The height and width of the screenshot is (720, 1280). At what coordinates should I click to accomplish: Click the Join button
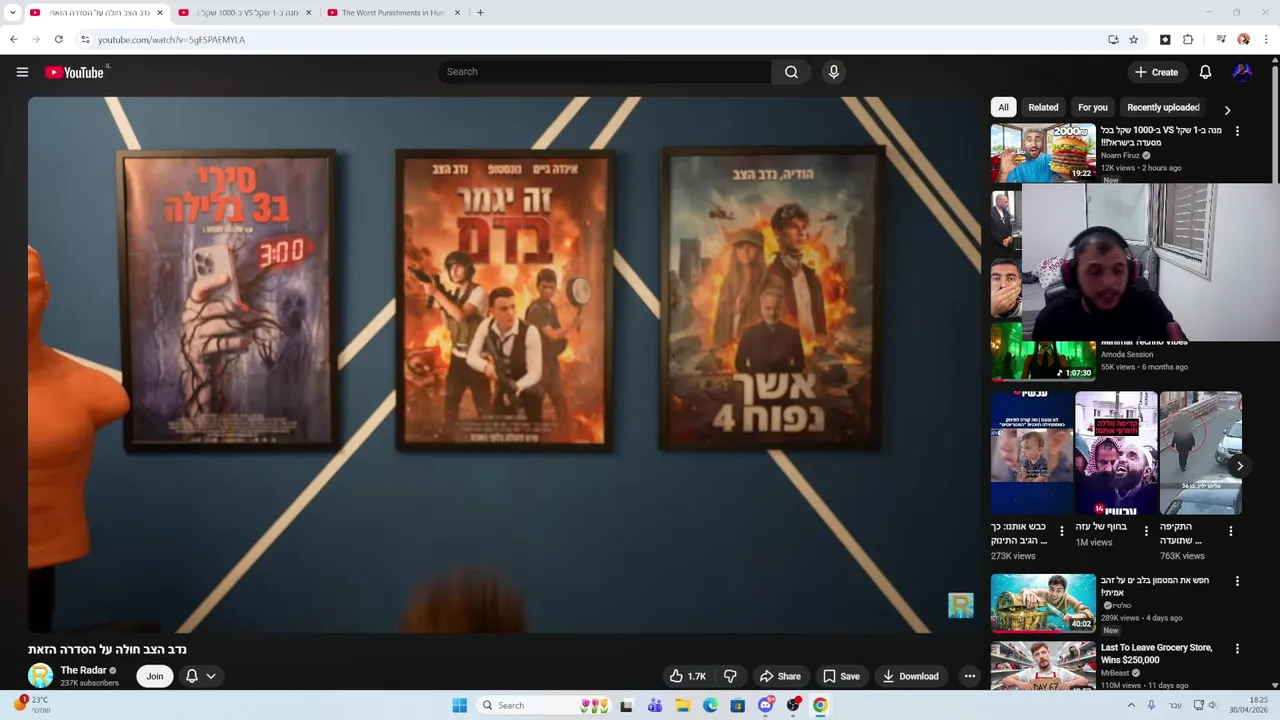point(155,676)
